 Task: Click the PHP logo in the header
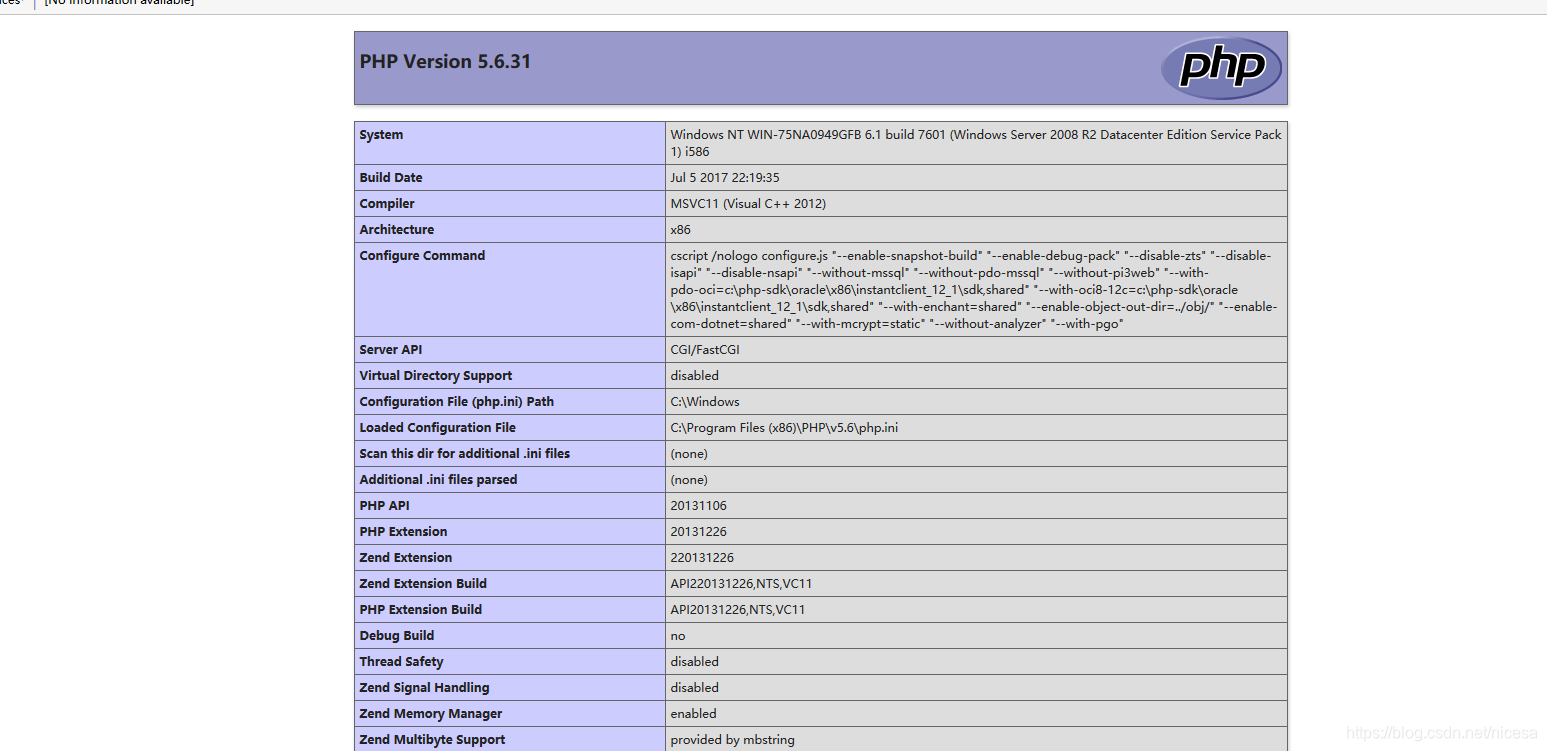(x=1221, y=68)
